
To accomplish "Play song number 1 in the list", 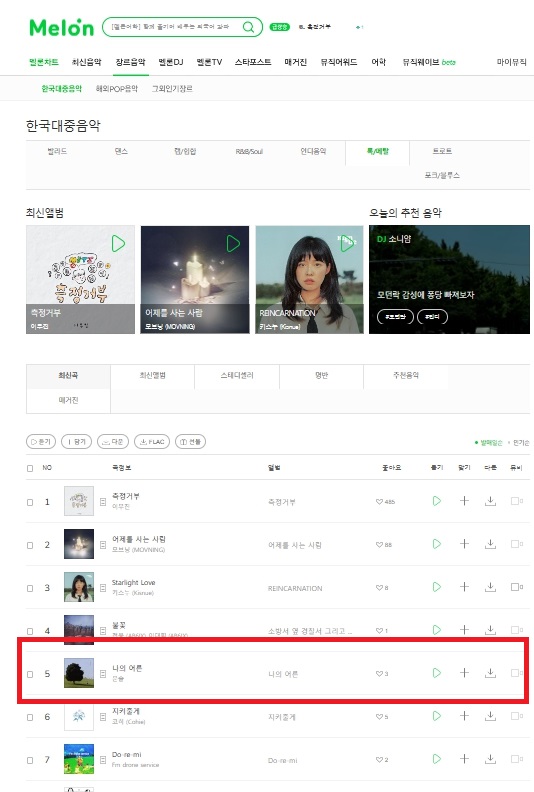I will tap(437, 501).
